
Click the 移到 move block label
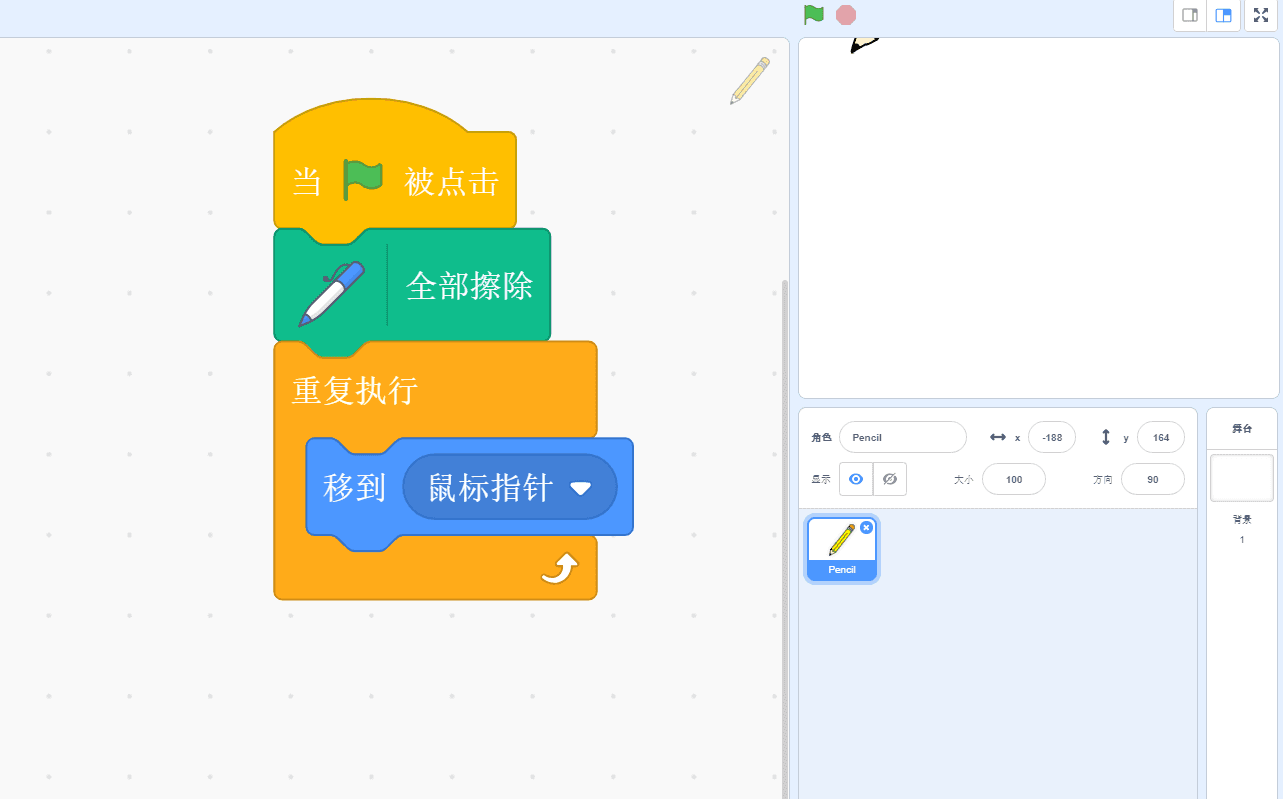(354, 487)
